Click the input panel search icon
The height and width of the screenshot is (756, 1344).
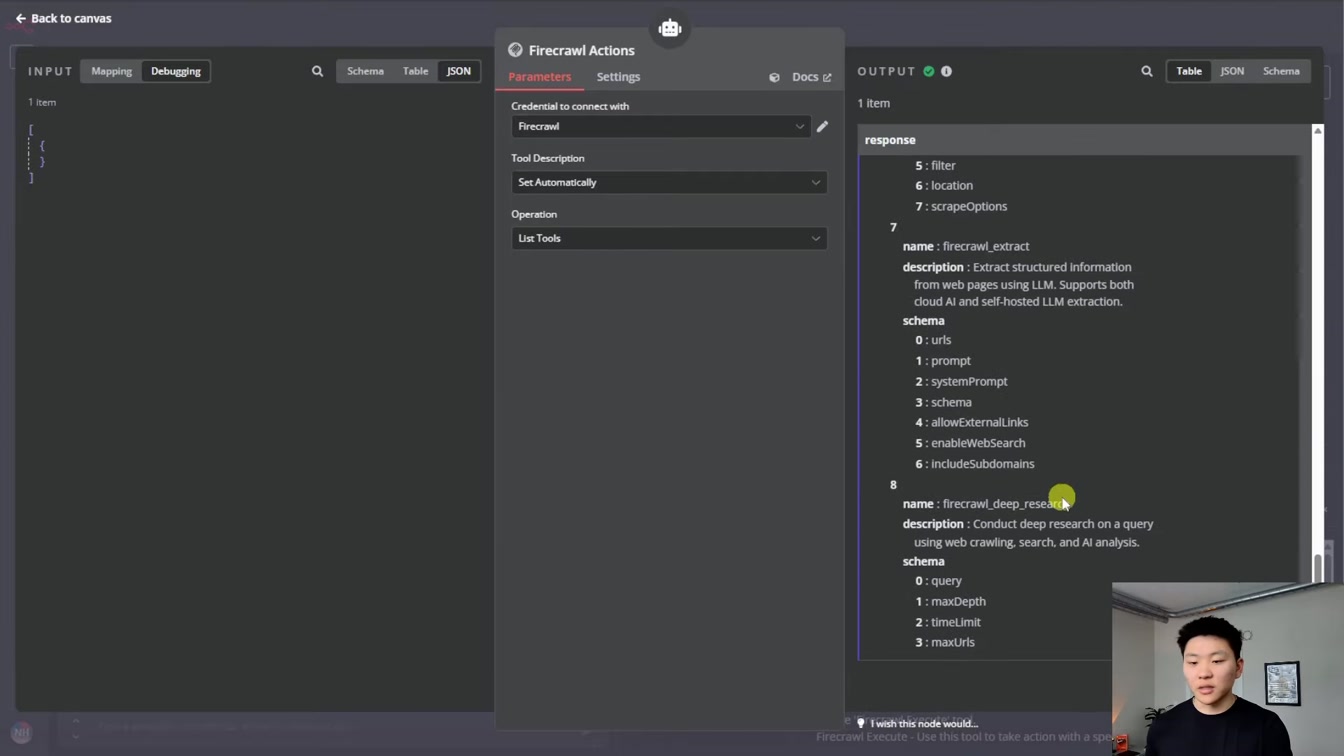point(317,71)
